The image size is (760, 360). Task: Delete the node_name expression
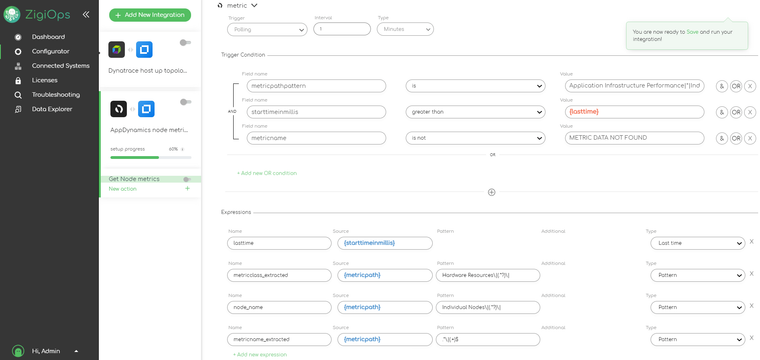752,305
